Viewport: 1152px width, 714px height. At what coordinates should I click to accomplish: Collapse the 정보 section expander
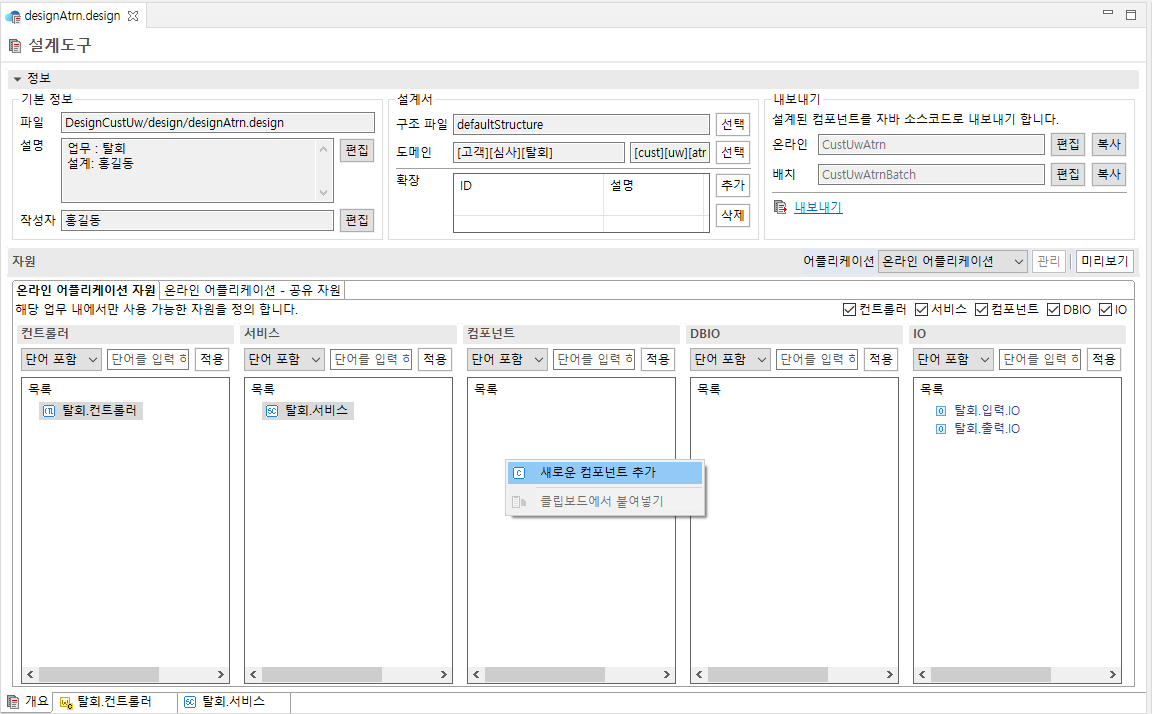click(x=17, y=78)
